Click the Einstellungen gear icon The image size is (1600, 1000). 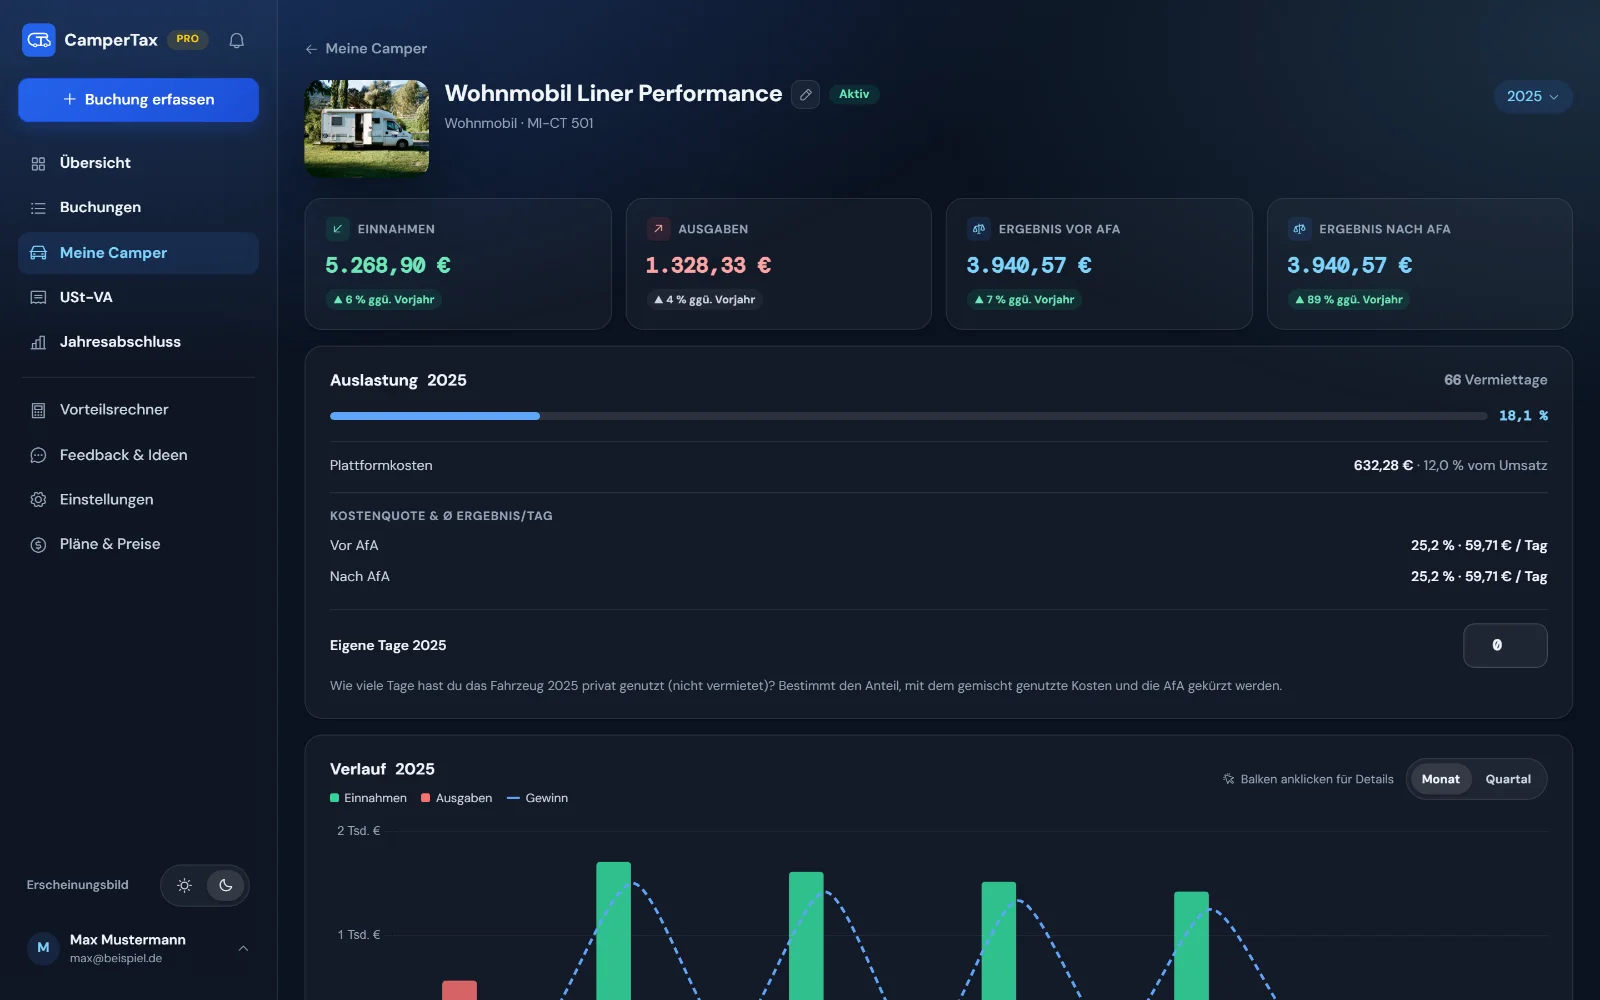coord(38,499)
